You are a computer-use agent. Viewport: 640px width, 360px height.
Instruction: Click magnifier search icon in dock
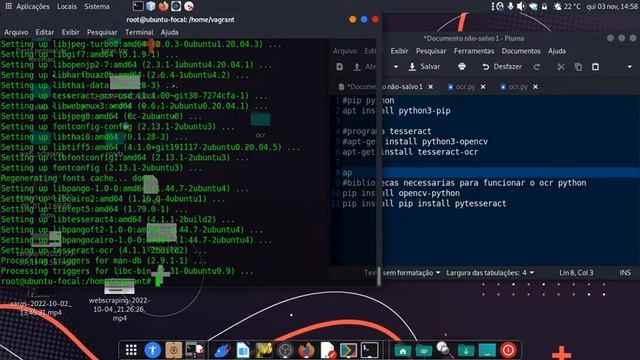[444, 349]
